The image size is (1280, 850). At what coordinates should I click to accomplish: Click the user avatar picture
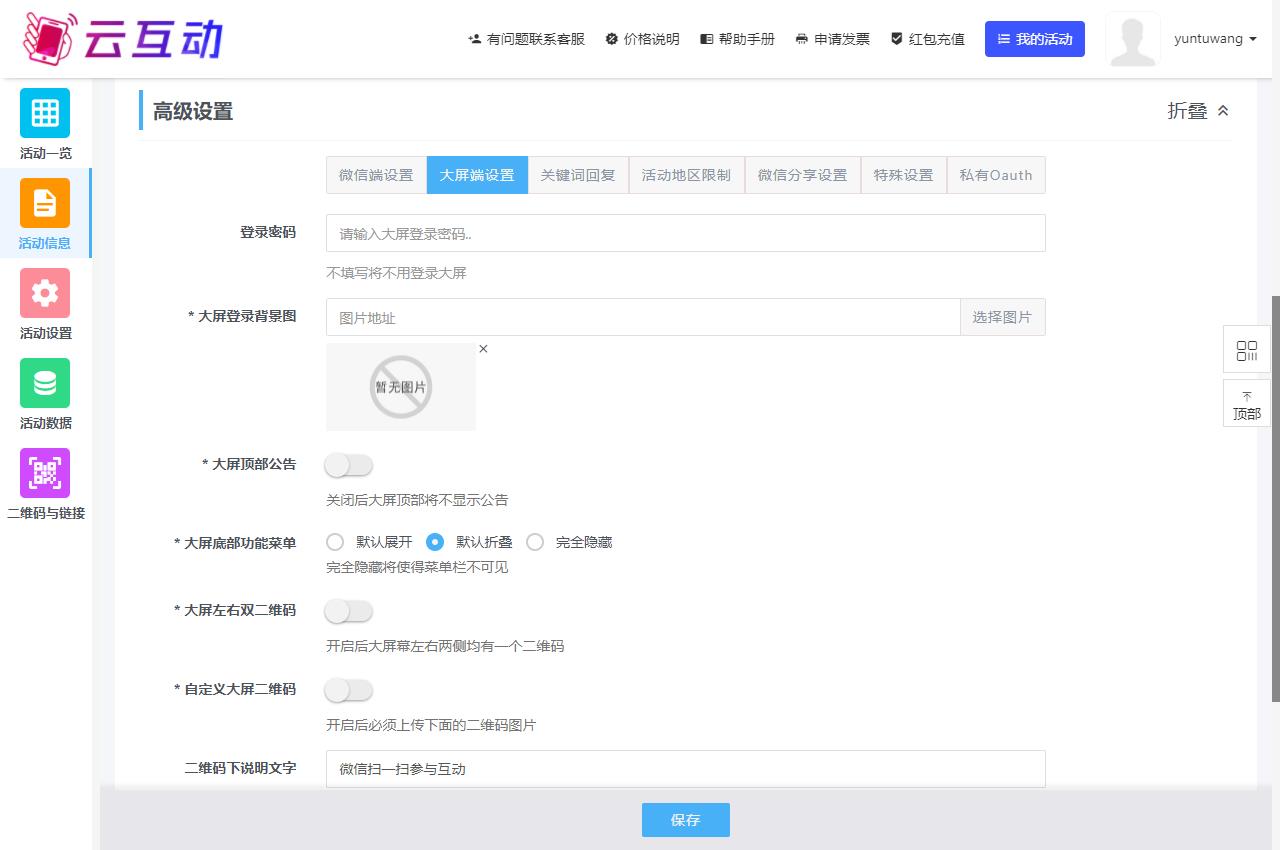1133,40
